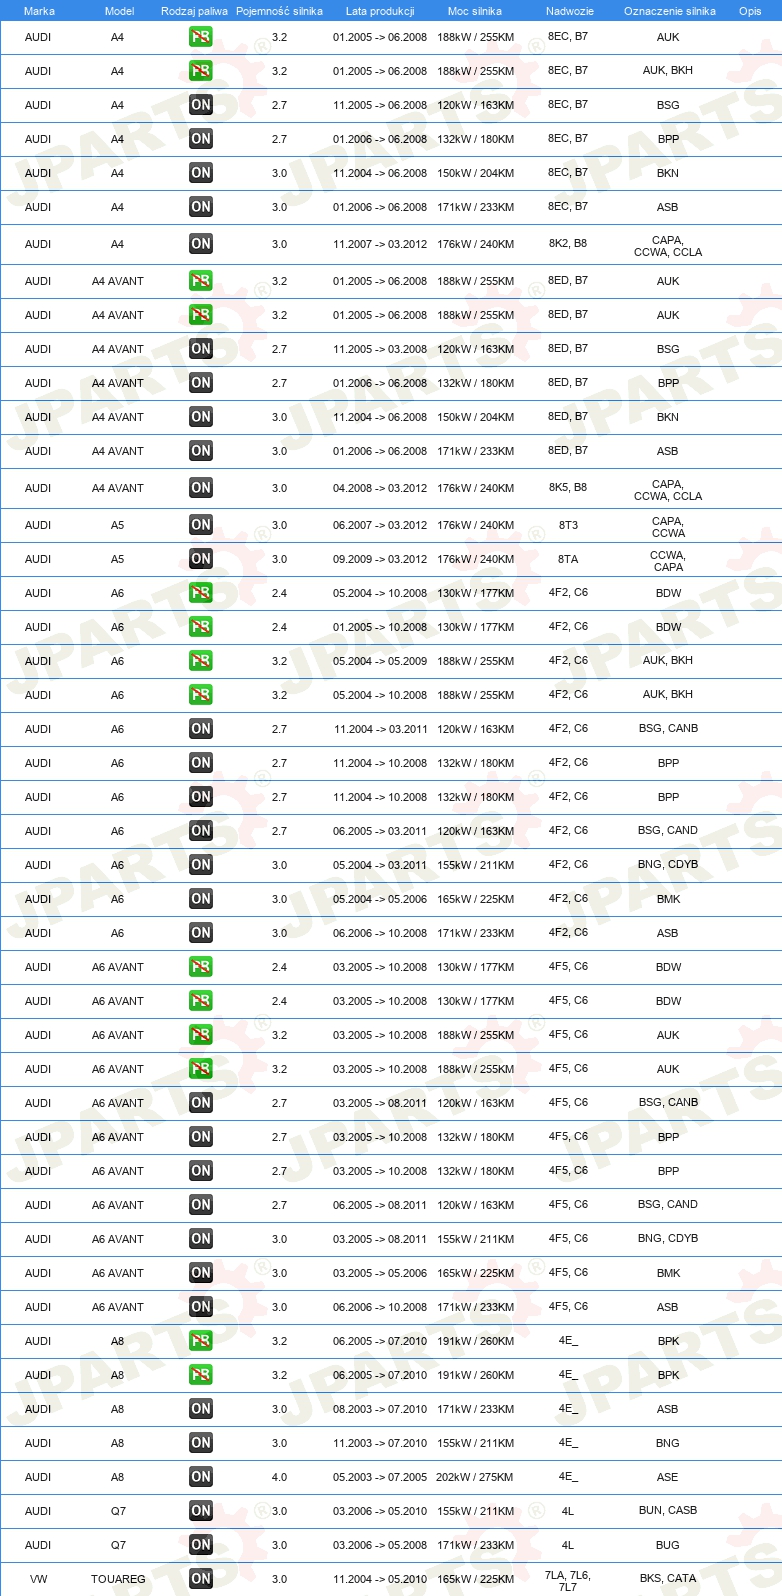
Task: Click the Opis column header
Action: pyautogui.click(x=750, y=11)
